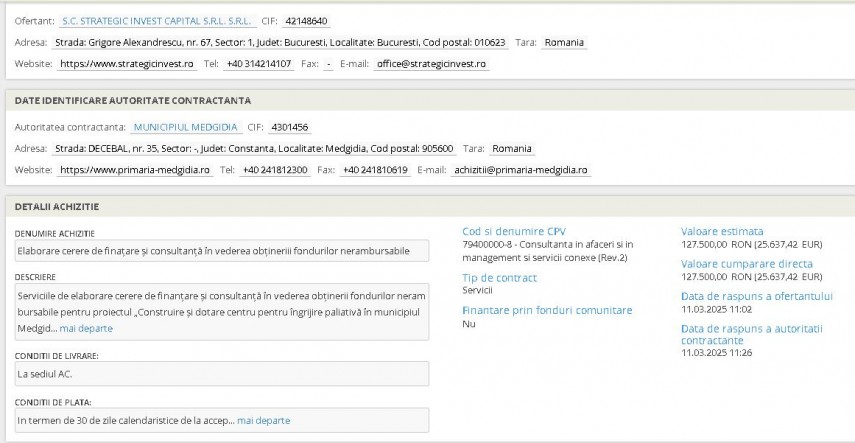Viewport: 855px width, 443px height.
Task: Click the authority fax number field
Action: [x=375, y=170]
